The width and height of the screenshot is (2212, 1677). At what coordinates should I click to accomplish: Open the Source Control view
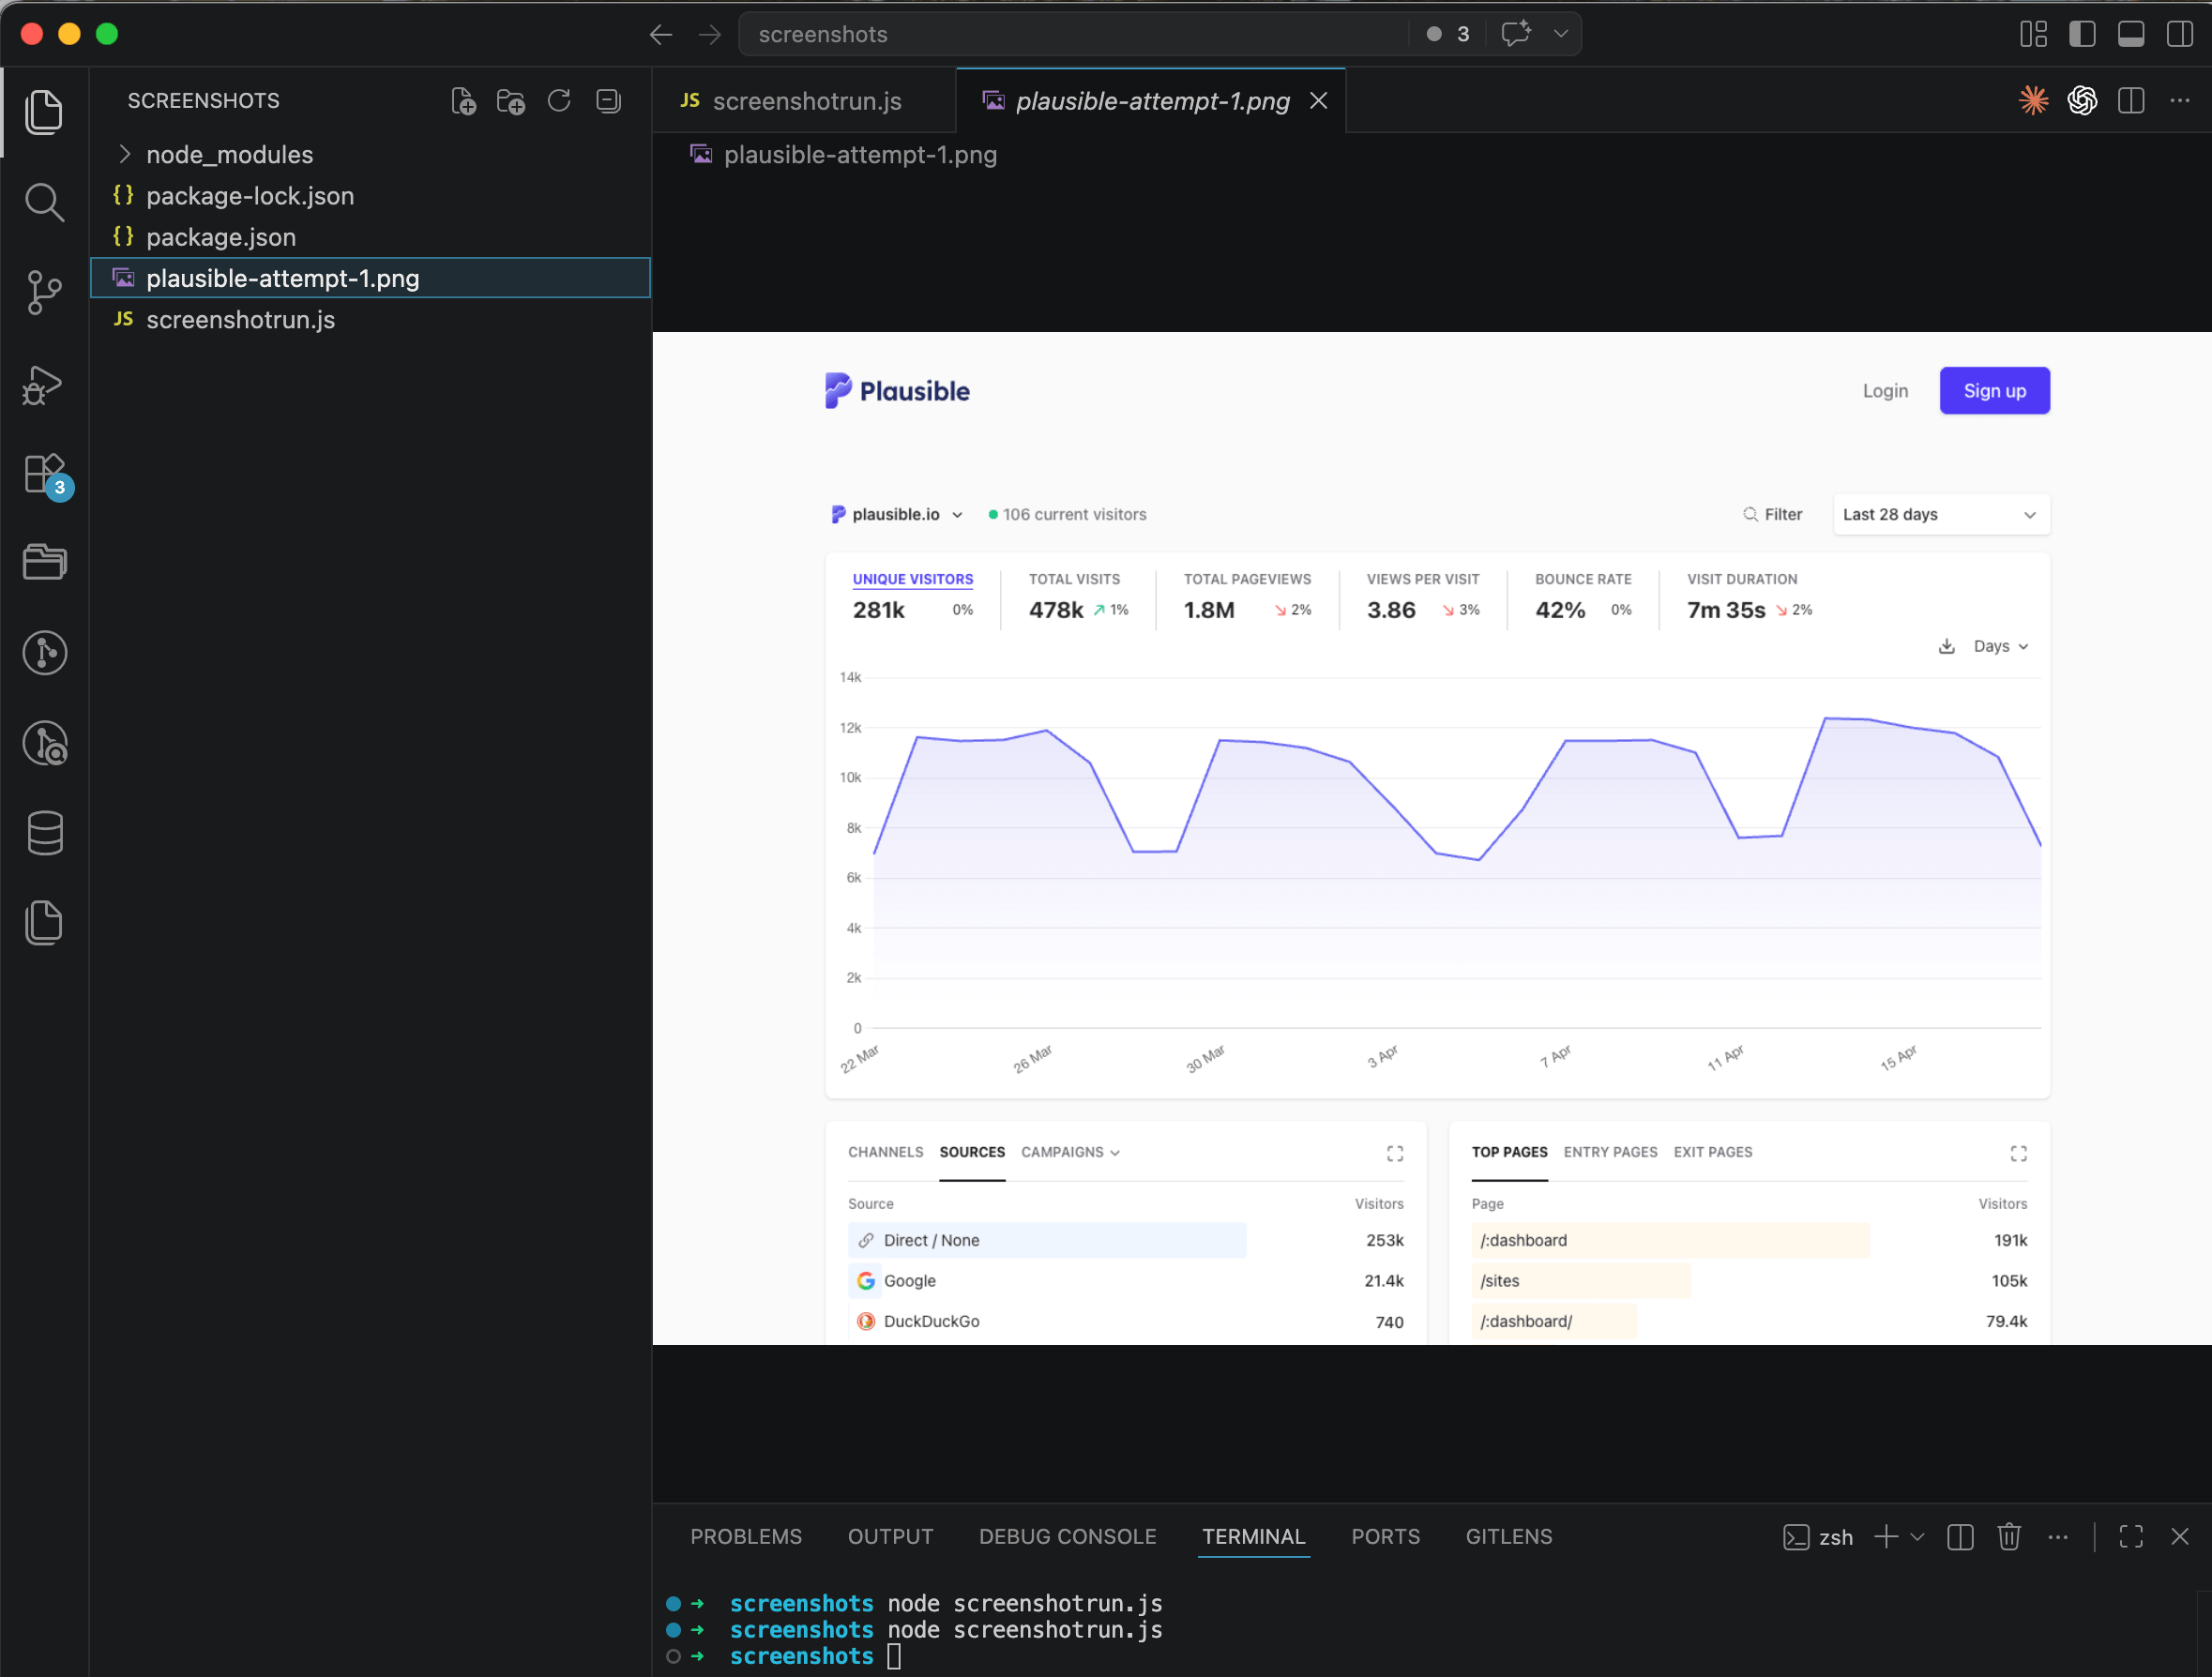click(x=44, y=293)
